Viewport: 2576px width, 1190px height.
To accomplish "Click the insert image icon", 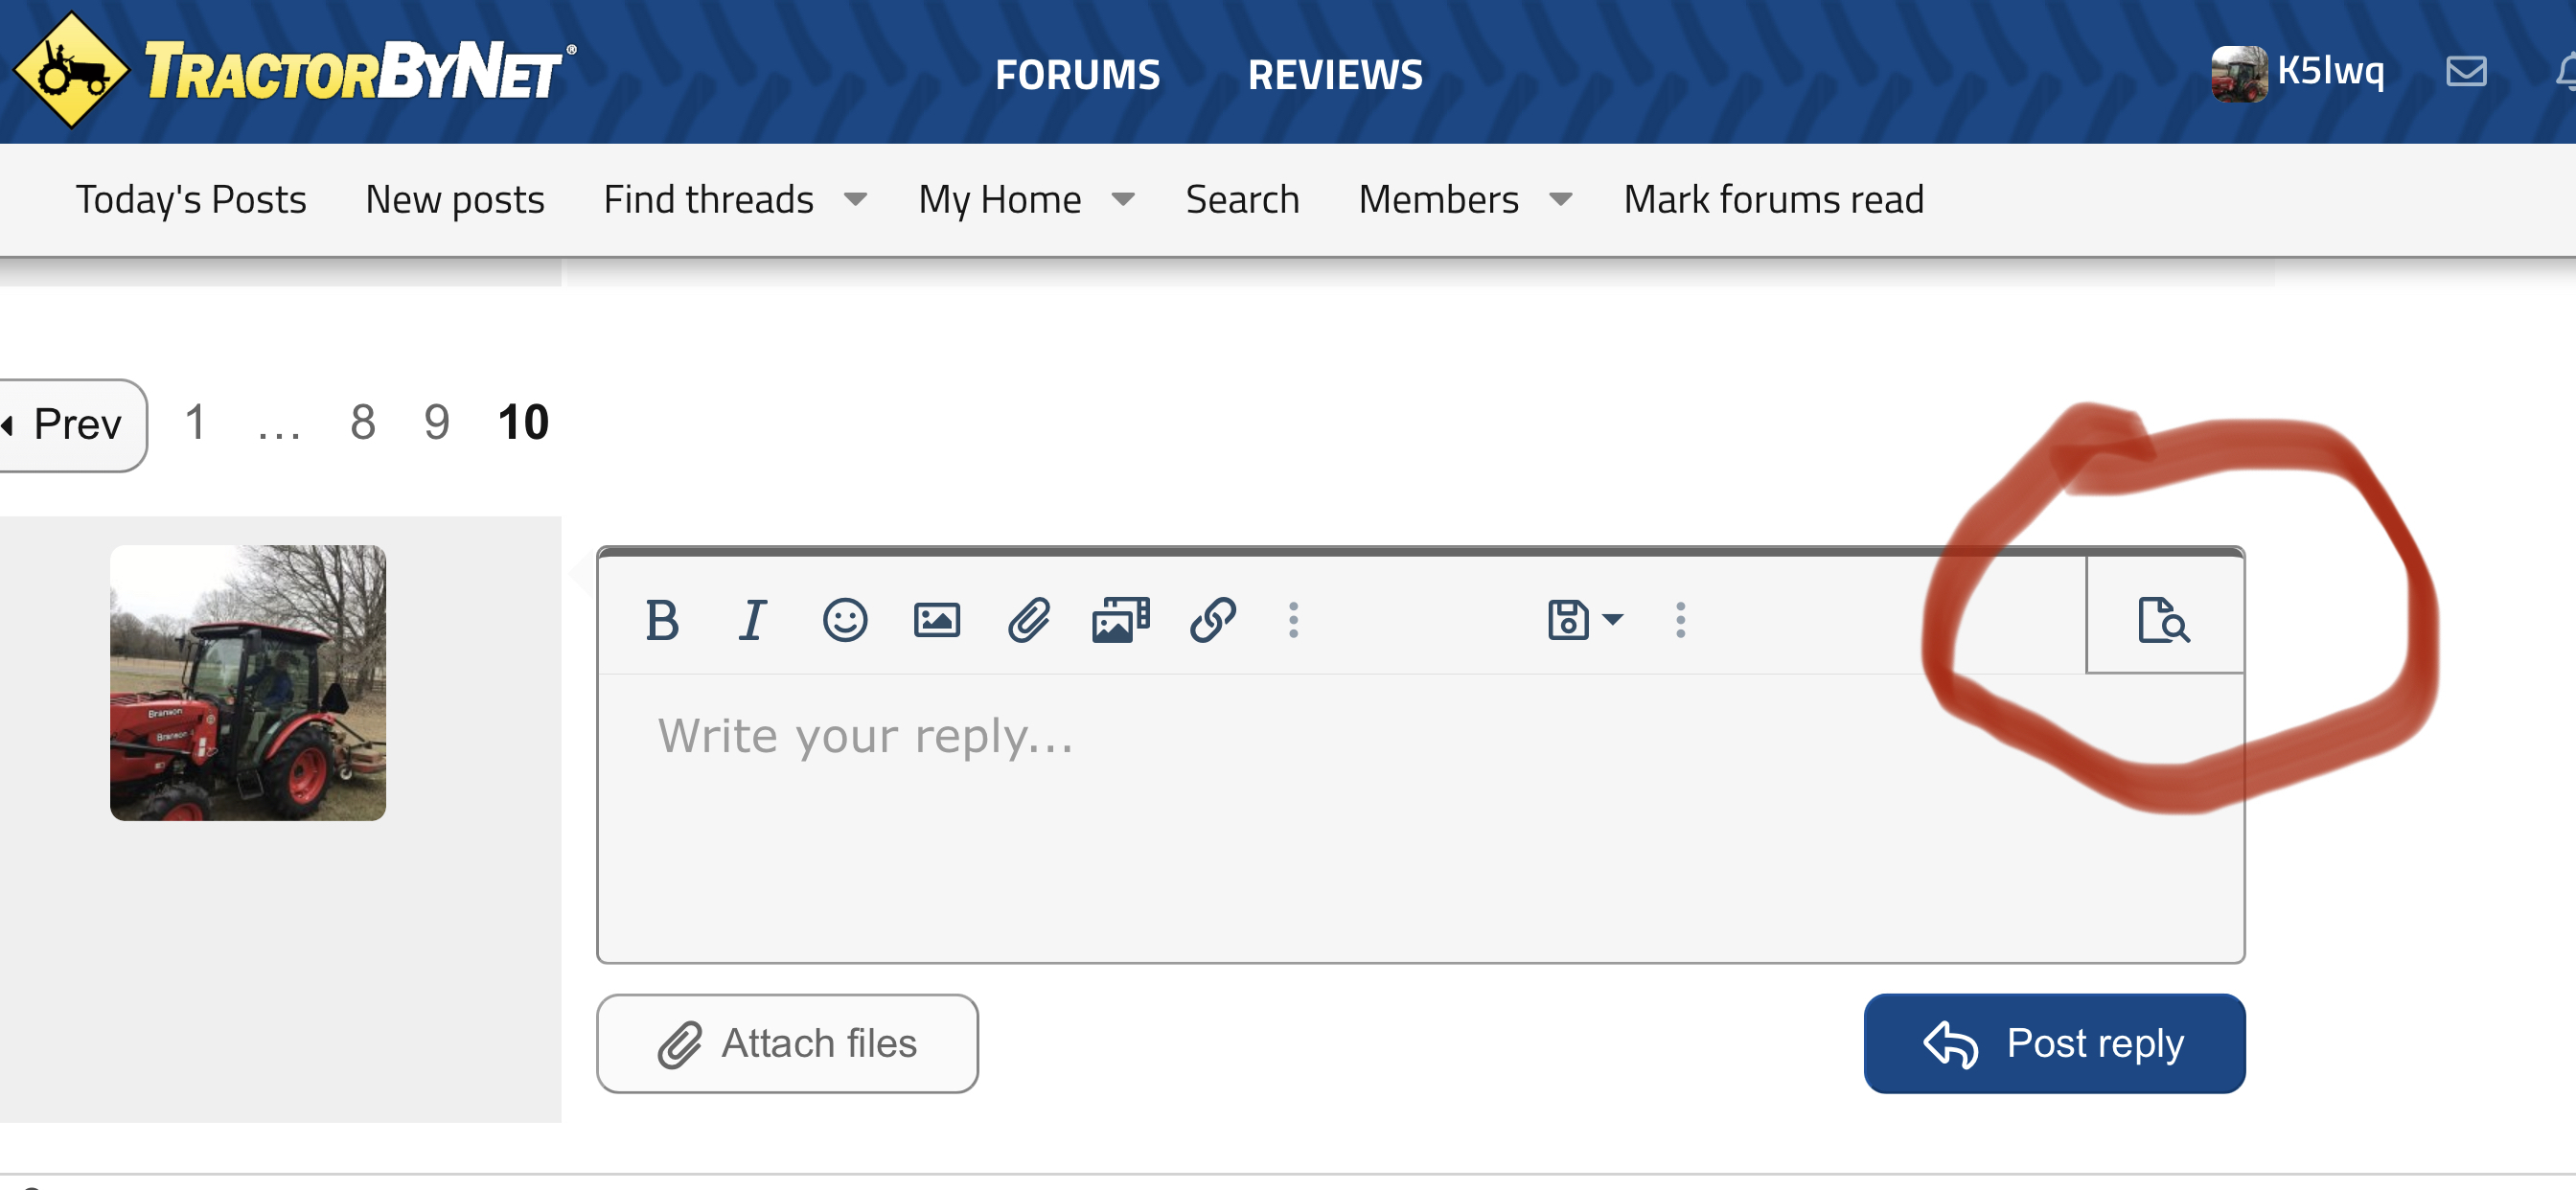I will (937, 620).
